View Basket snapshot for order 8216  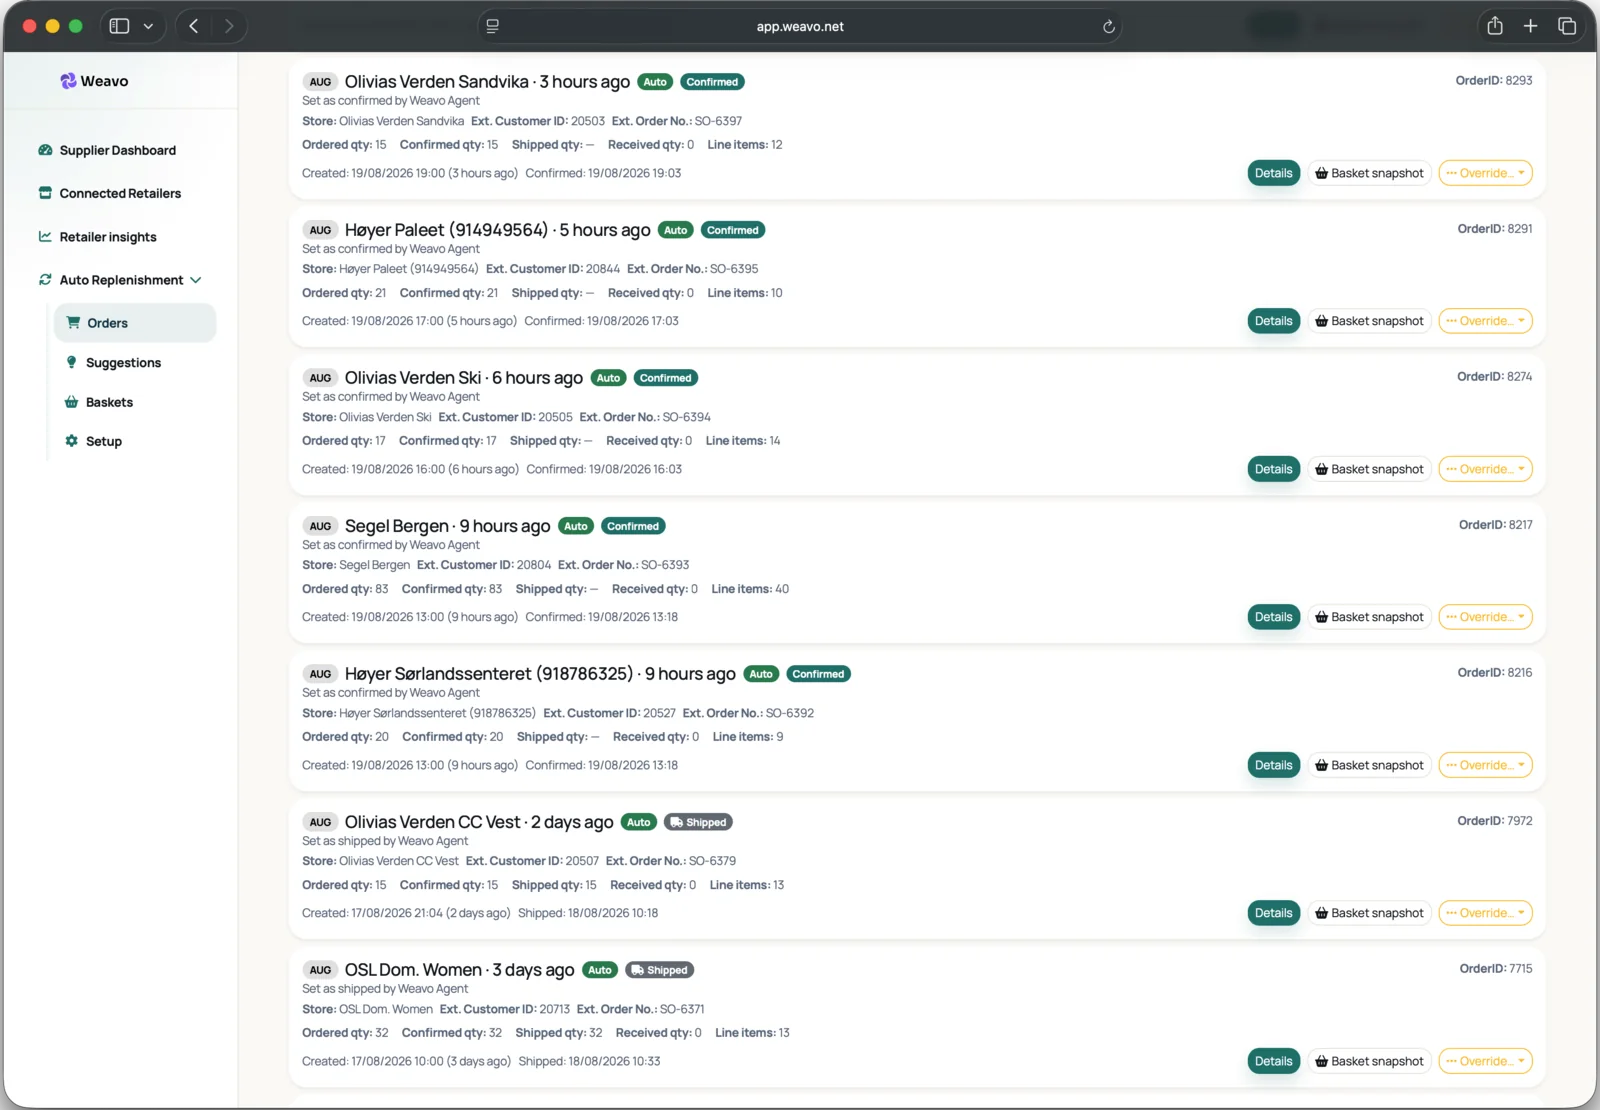click(x=1369, y=765)
